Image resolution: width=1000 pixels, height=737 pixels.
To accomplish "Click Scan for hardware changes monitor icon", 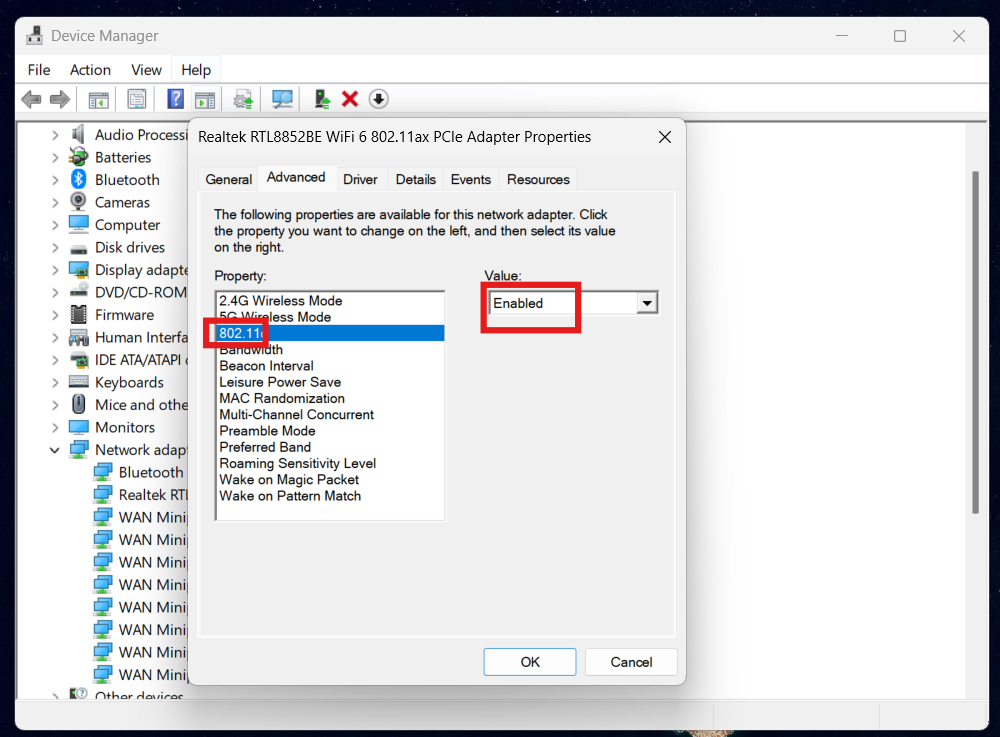I will point(282,99).
